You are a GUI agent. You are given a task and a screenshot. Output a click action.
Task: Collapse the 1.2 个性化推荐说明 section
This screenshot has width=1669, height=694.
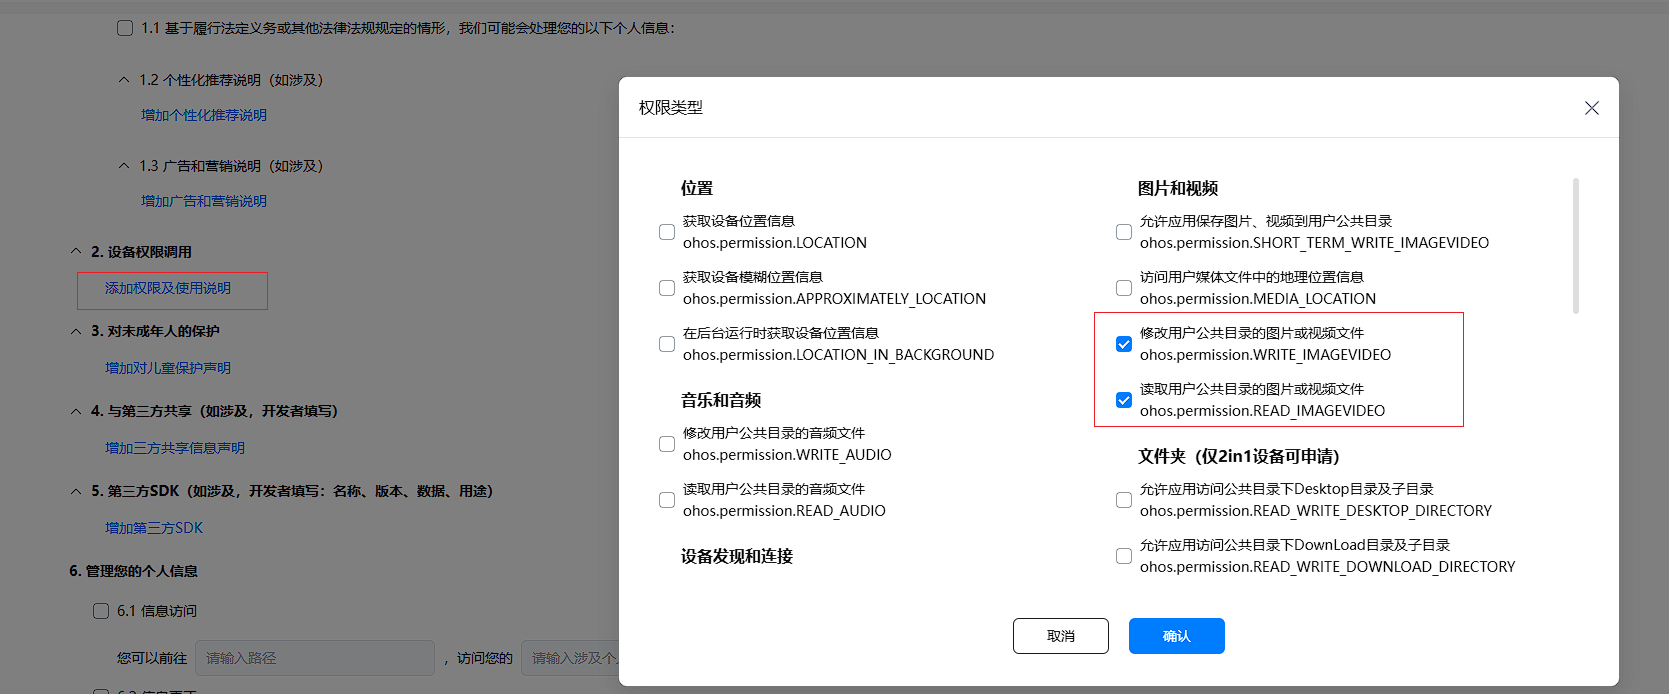tap(124, 80)
